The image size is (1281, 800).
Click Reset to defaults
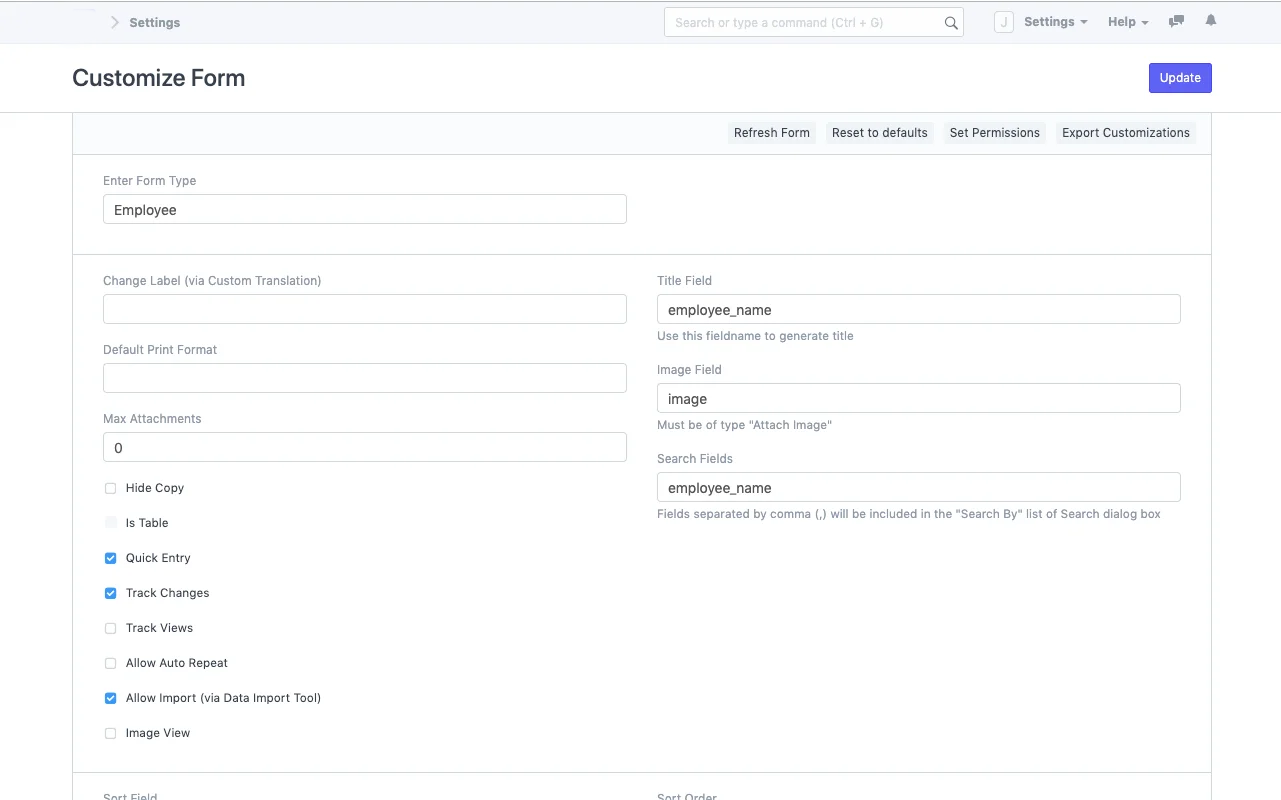pos(879,132)
